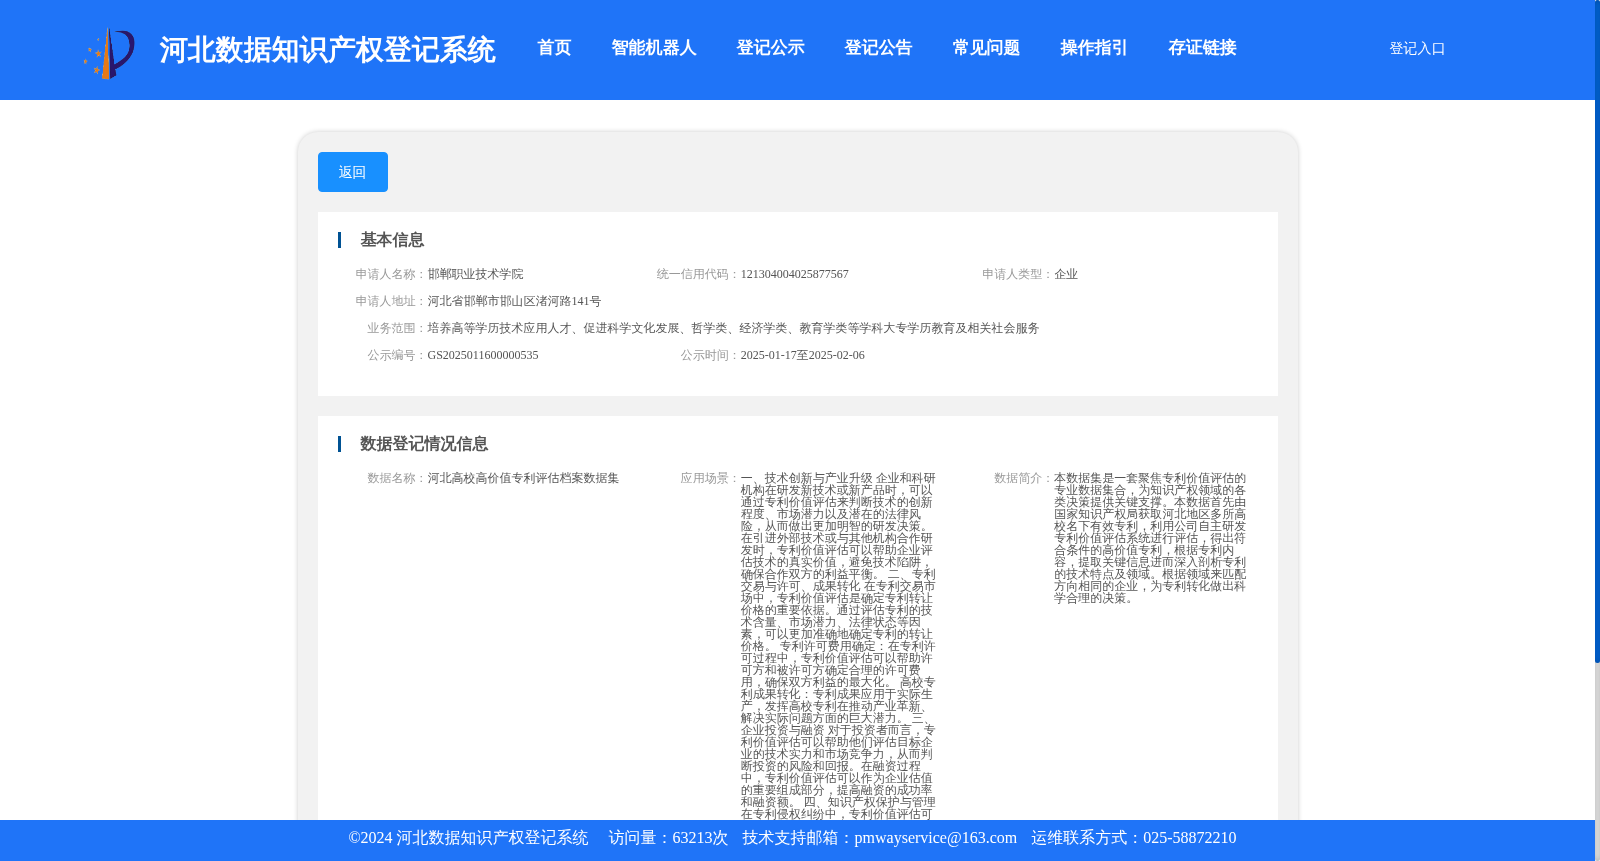
Task: Click the 数据简介 label
Action: tap(1023, 478)
